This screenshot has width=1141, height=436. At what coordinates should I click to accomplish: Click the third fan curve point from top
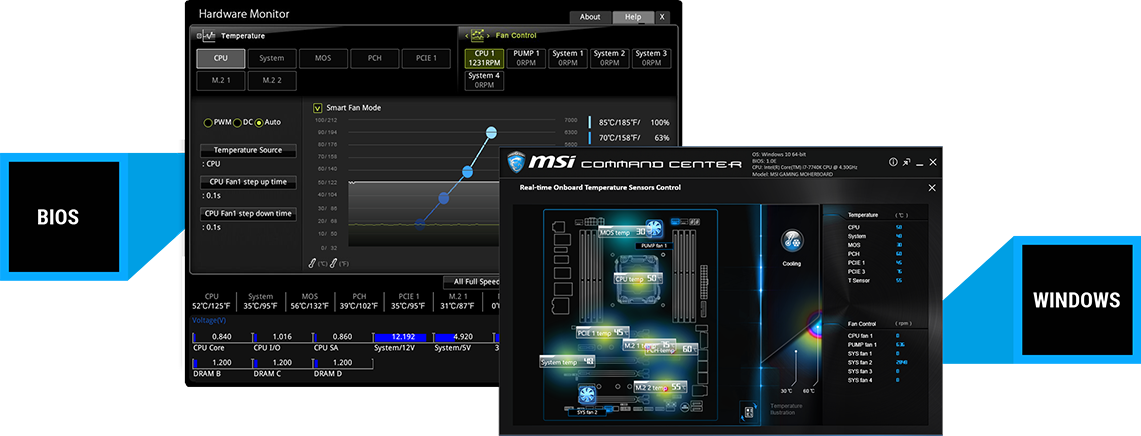[x=443, y=198]
